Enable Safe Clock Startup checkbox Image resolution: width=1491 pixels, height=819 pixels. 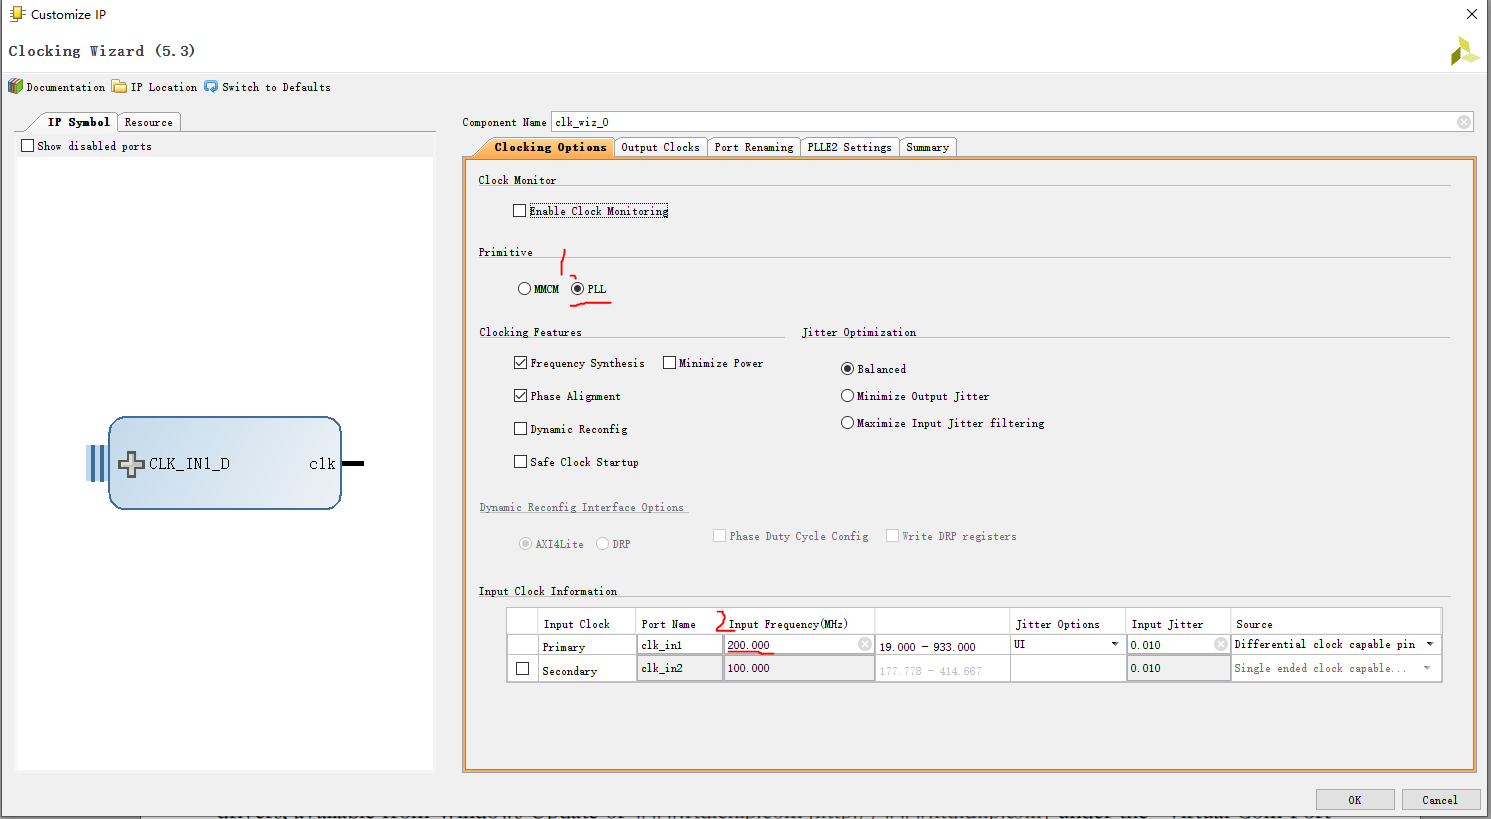coord(520,462)
